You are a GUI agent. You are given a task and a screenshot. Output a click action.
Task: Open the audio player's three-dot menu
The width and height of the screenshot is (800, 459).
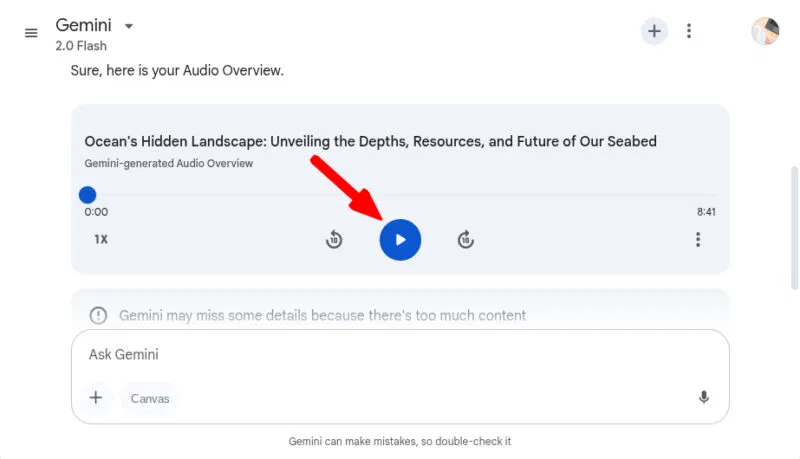point(698,240)
